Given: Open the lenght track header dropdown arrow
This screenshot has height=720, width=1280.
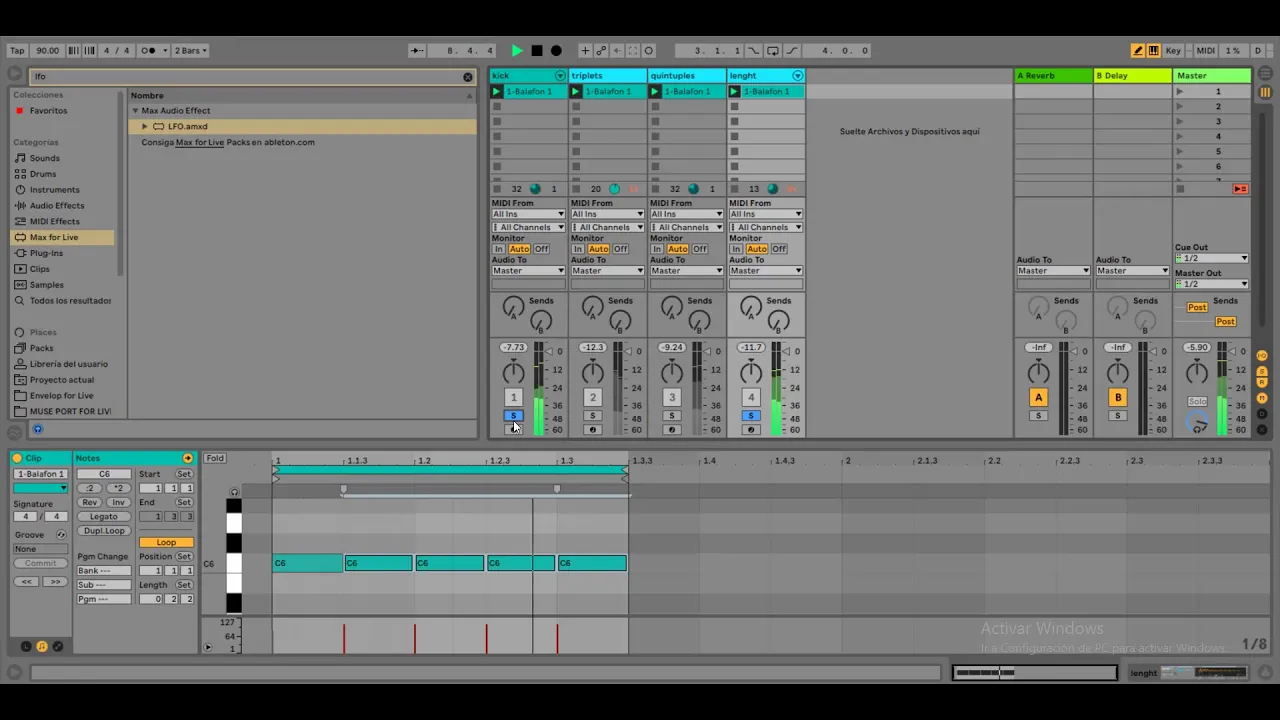Looking at the screenshot, I should (x=797, y=76).
